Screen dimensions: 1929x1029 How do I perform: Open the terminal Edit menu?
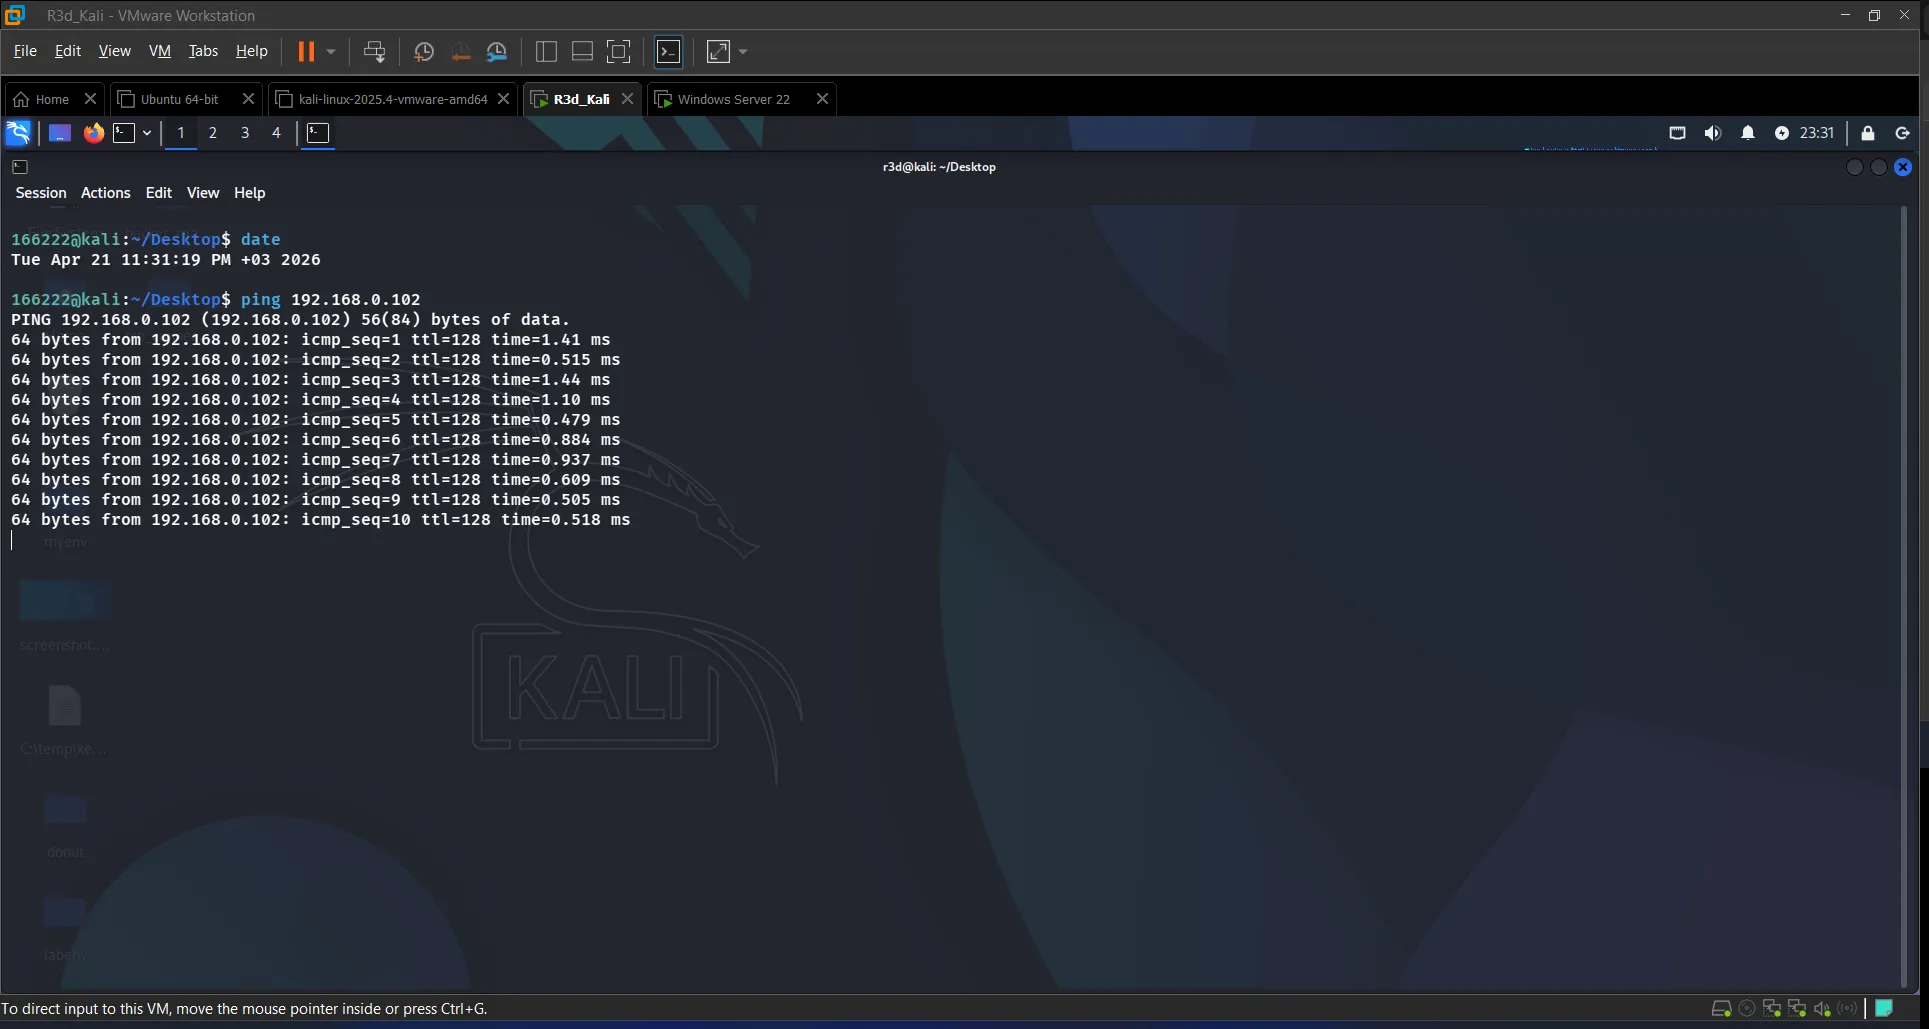click(159, 193)
